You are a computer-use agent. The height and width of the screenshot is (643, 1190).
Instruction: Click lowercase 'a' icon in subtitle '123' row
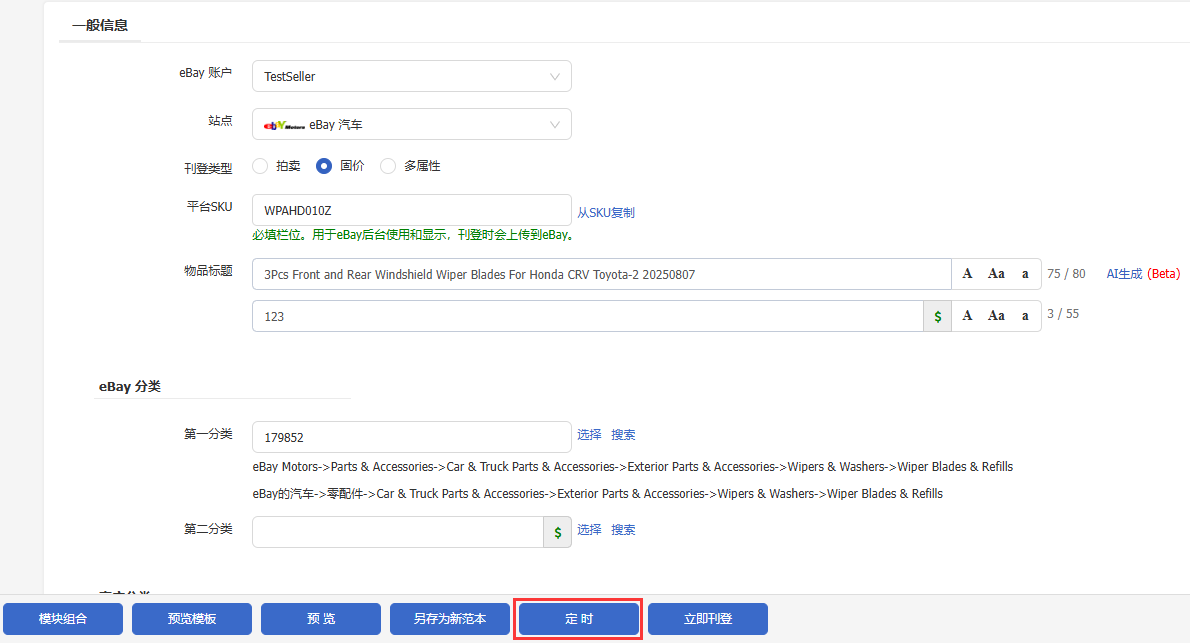(1025, 316)
